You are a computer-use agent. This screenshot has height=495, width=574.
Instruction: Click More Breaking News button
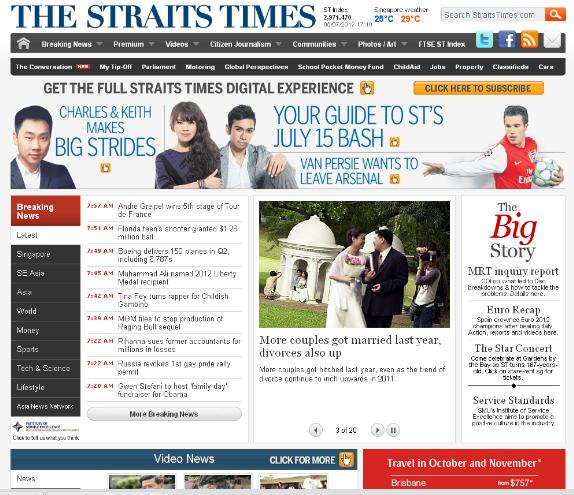(164, 414)
